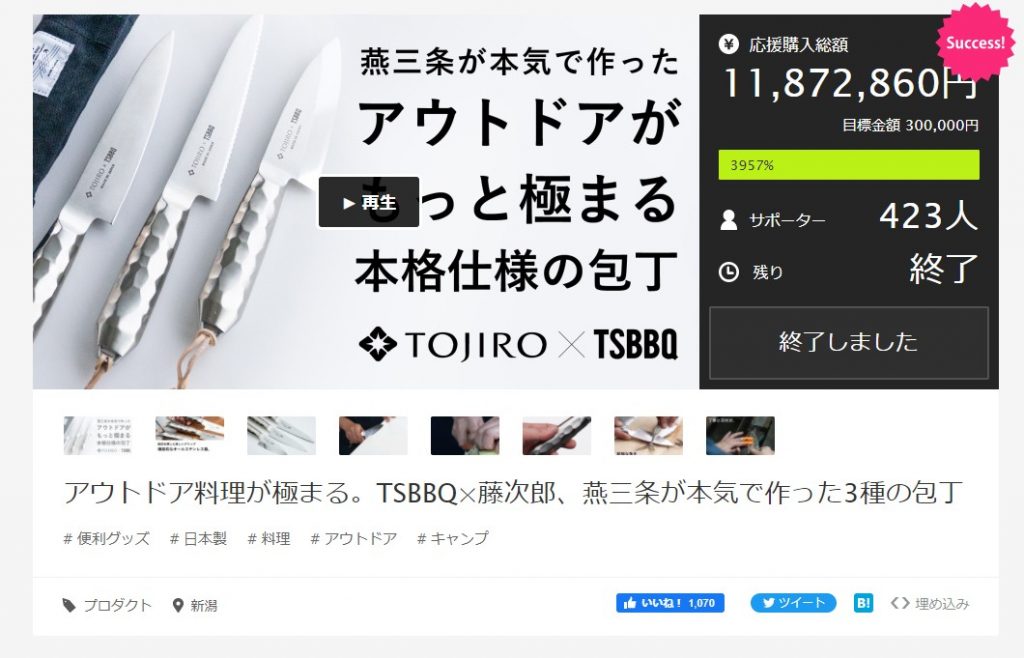Select the third thumbnail of three knives
This screenshot has width=1024, height=658.
click(x=281, y=435)
